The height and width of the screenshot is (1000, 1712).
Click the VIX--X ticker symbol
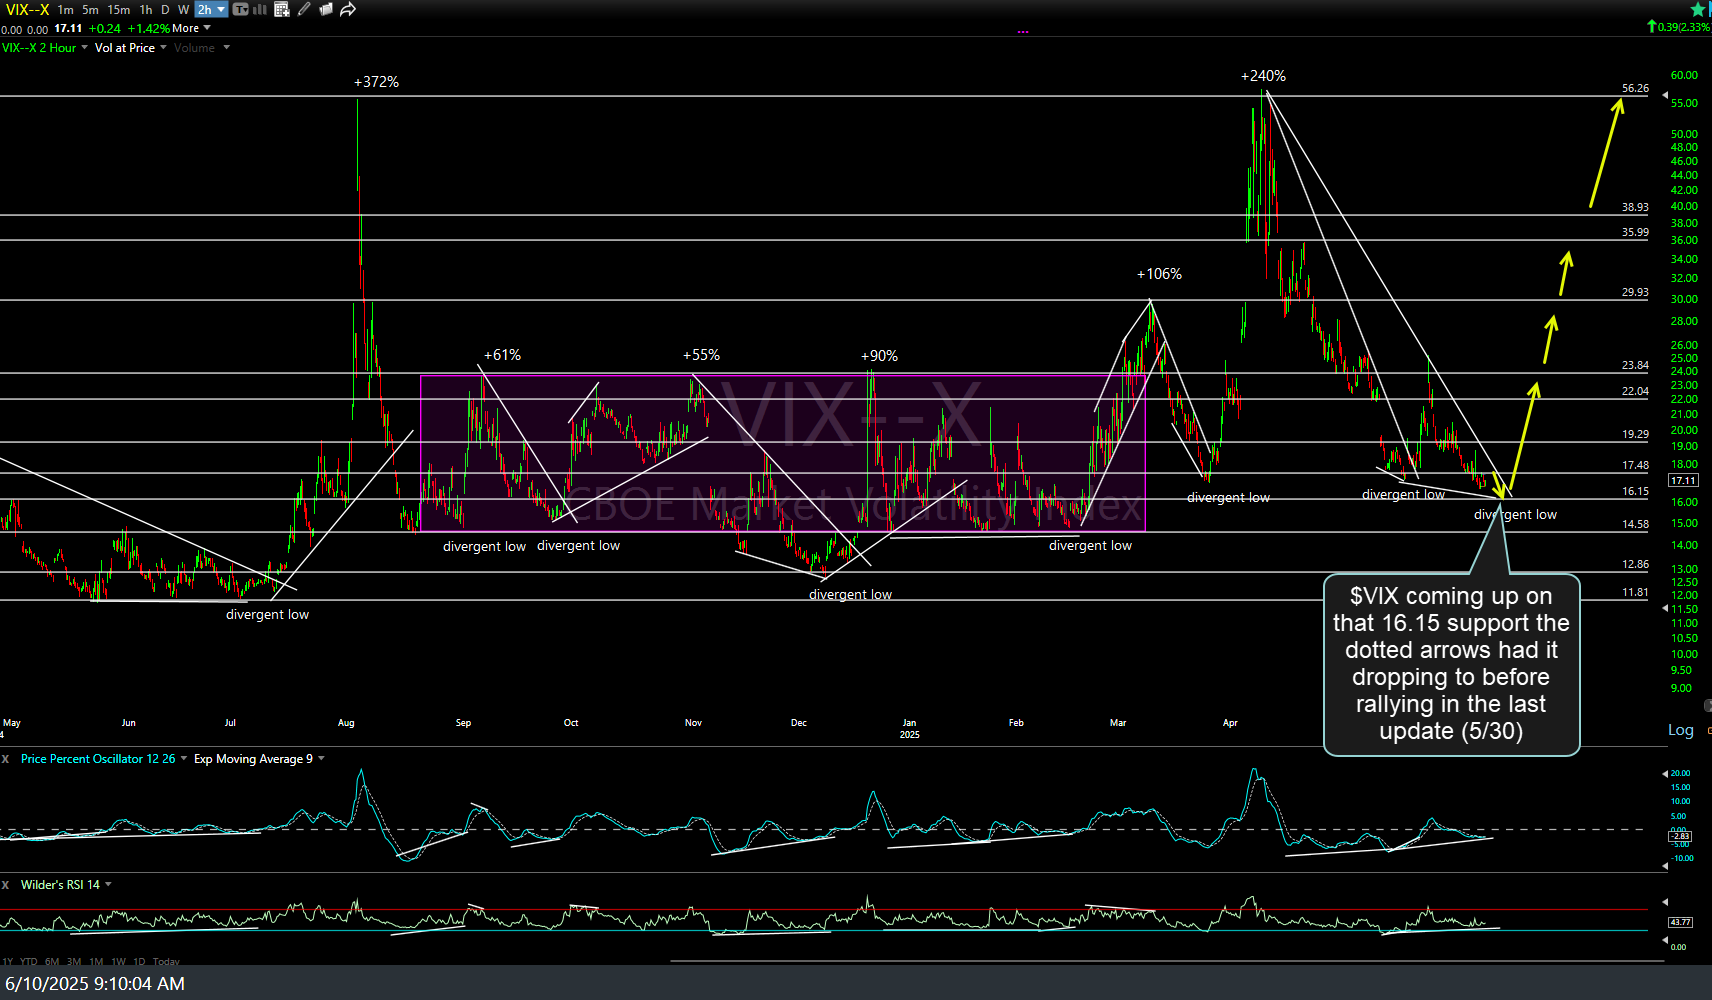pos(28,9)
